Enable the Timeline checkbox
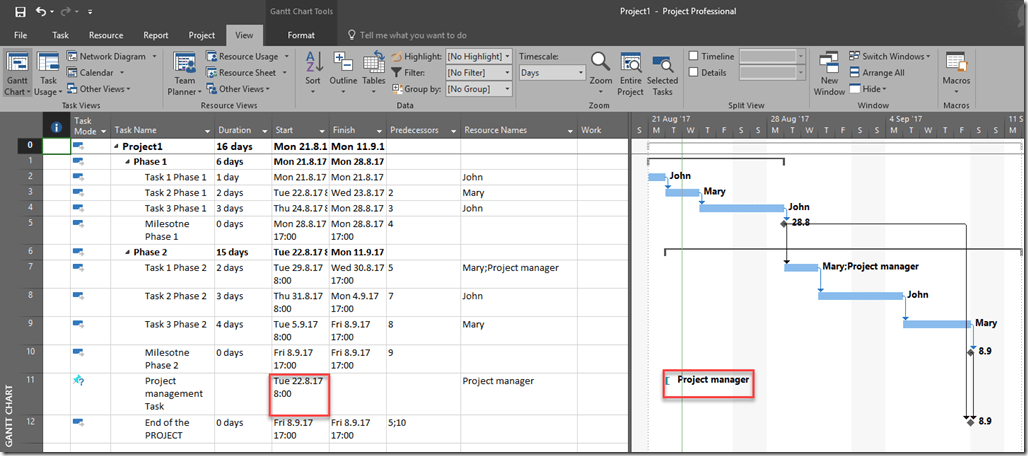This screenshot has width=1028, height=456. tap(694, 57)
